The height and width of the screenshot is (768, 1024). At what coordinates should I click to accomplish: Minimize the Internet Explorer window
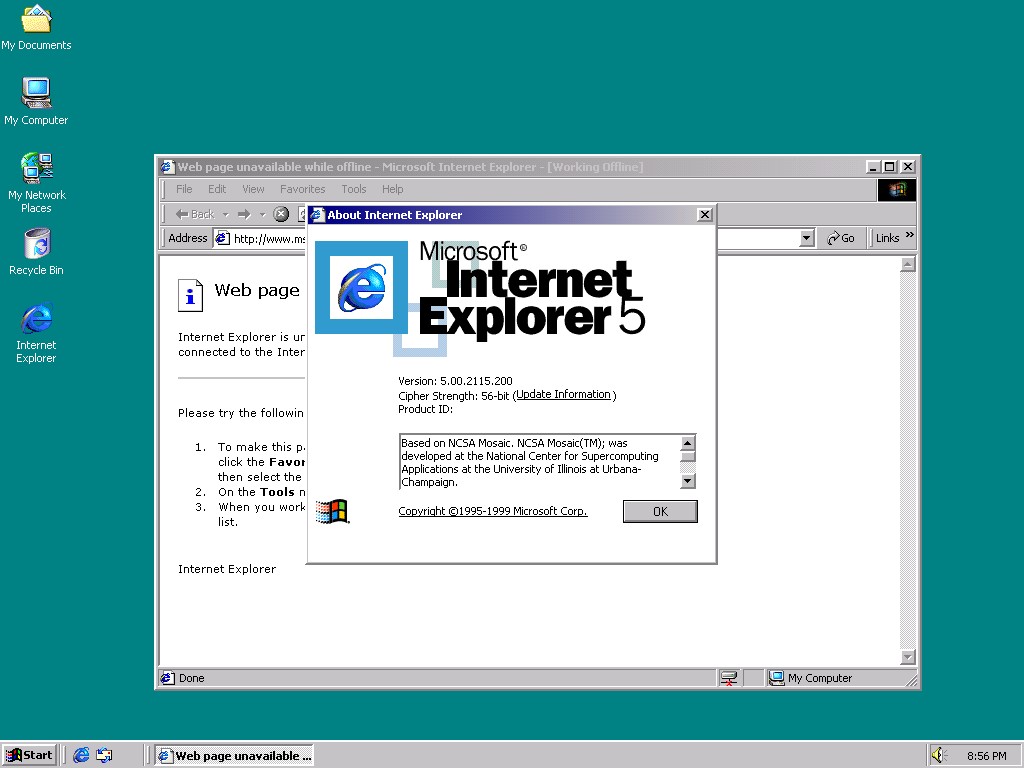pos(872,167)
